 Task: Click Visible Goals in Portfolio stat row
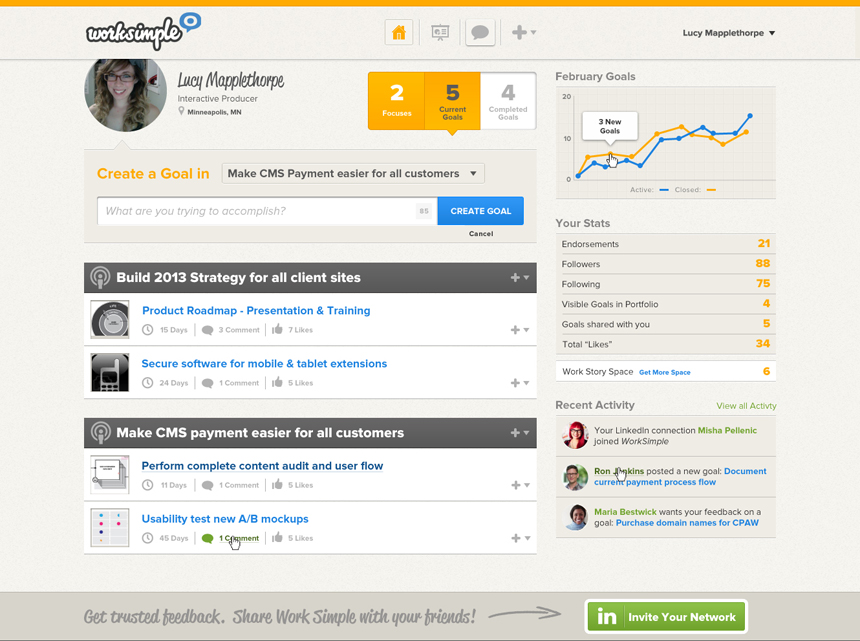coord(666,304)
